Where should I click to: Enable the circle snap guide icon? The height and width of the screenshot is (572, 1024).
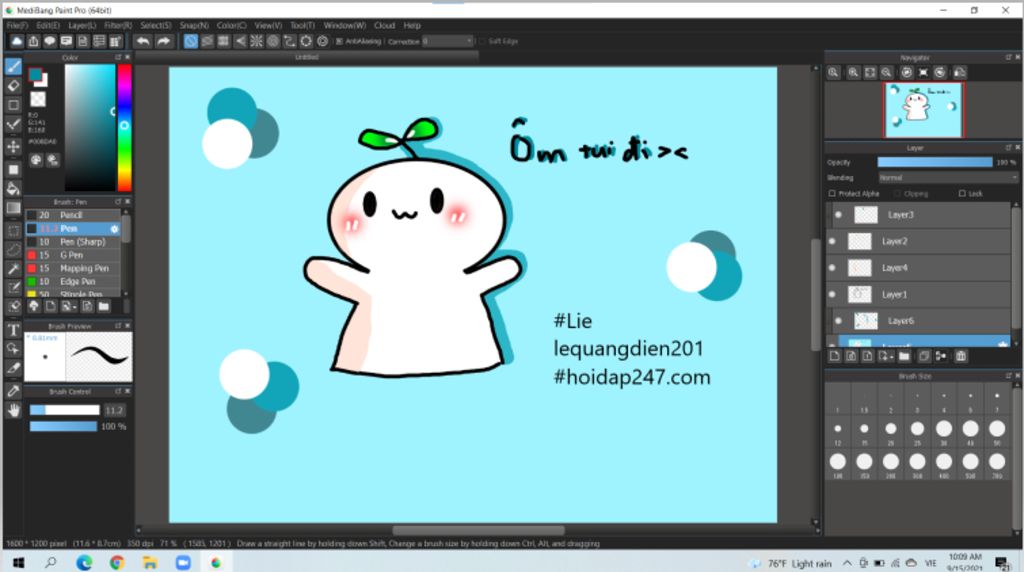tap(273, 41)
